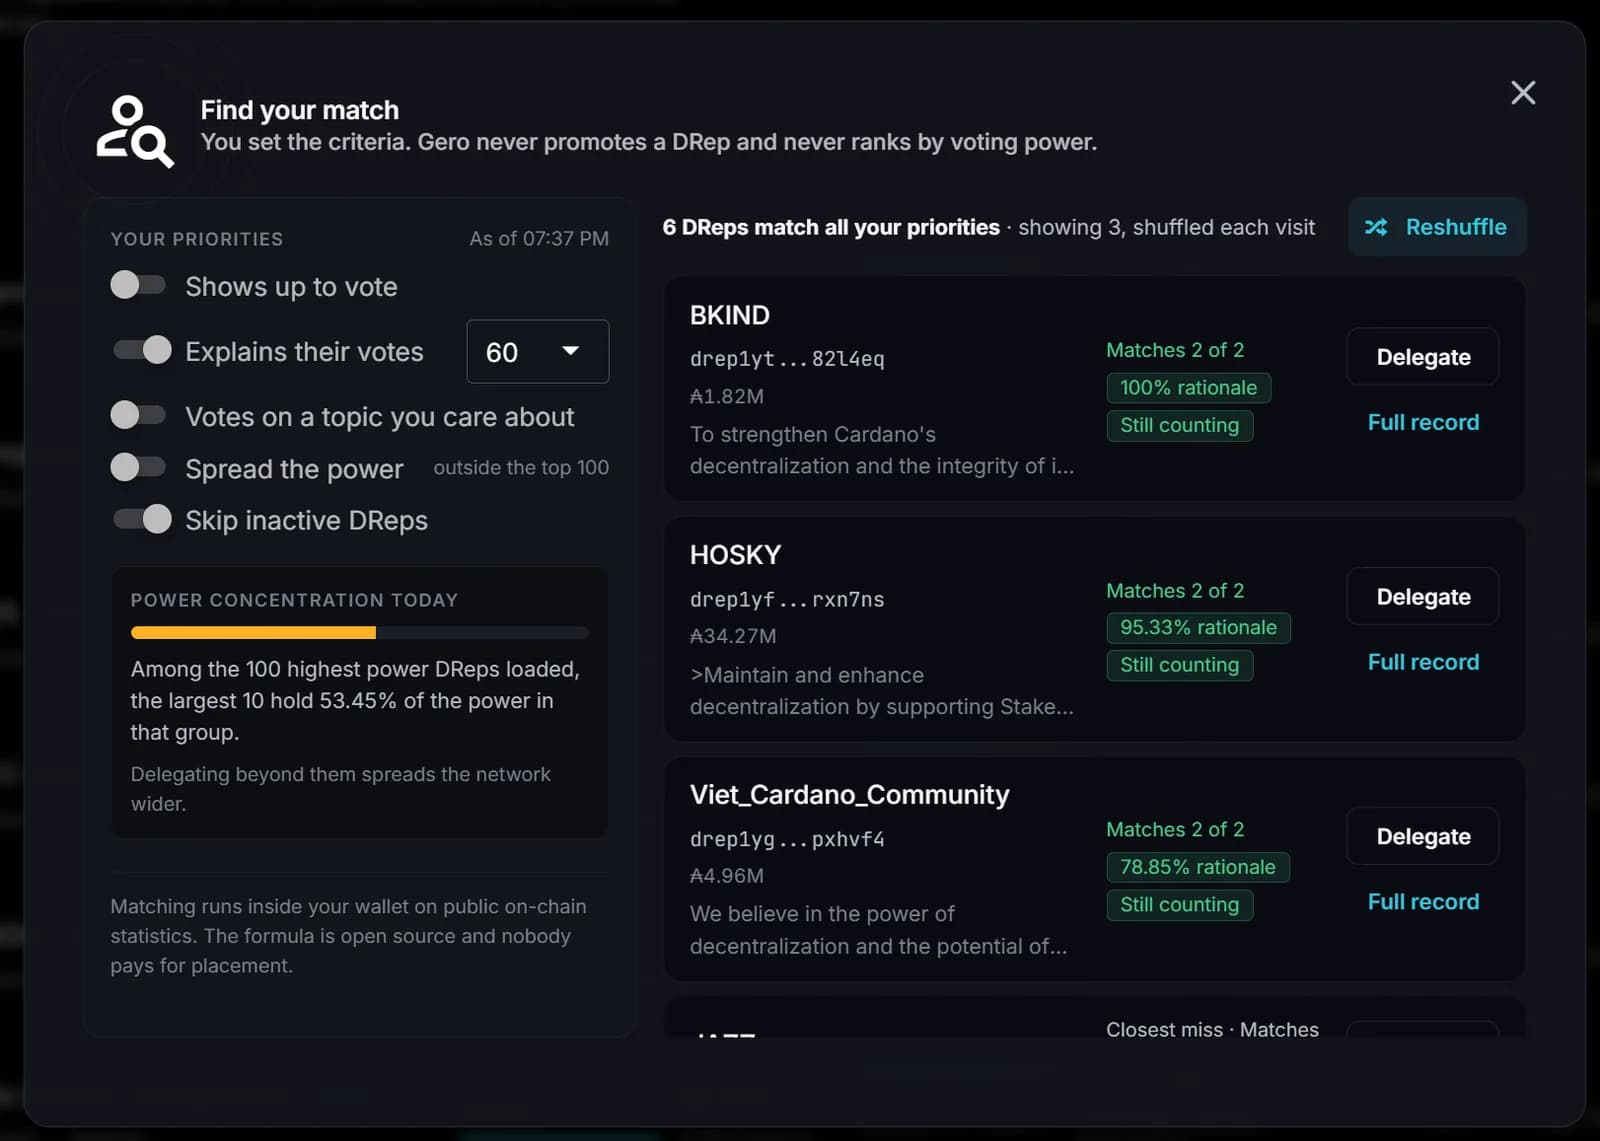The width and height of the screenshot is (1600, 1141).
Task: Open Full record for HOSKY
Action: 1423,662
